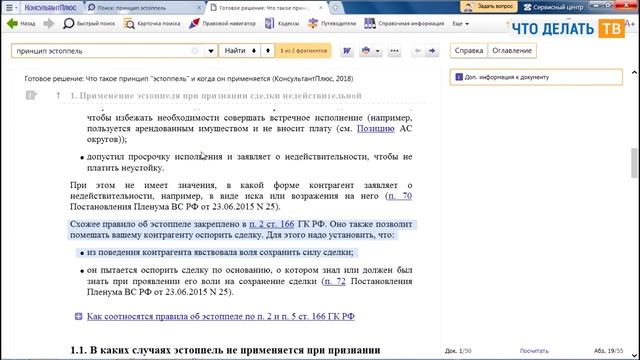Open the Кодексы section
The width and height of the screenshot is (640, 360).
[x=282, y=24]
